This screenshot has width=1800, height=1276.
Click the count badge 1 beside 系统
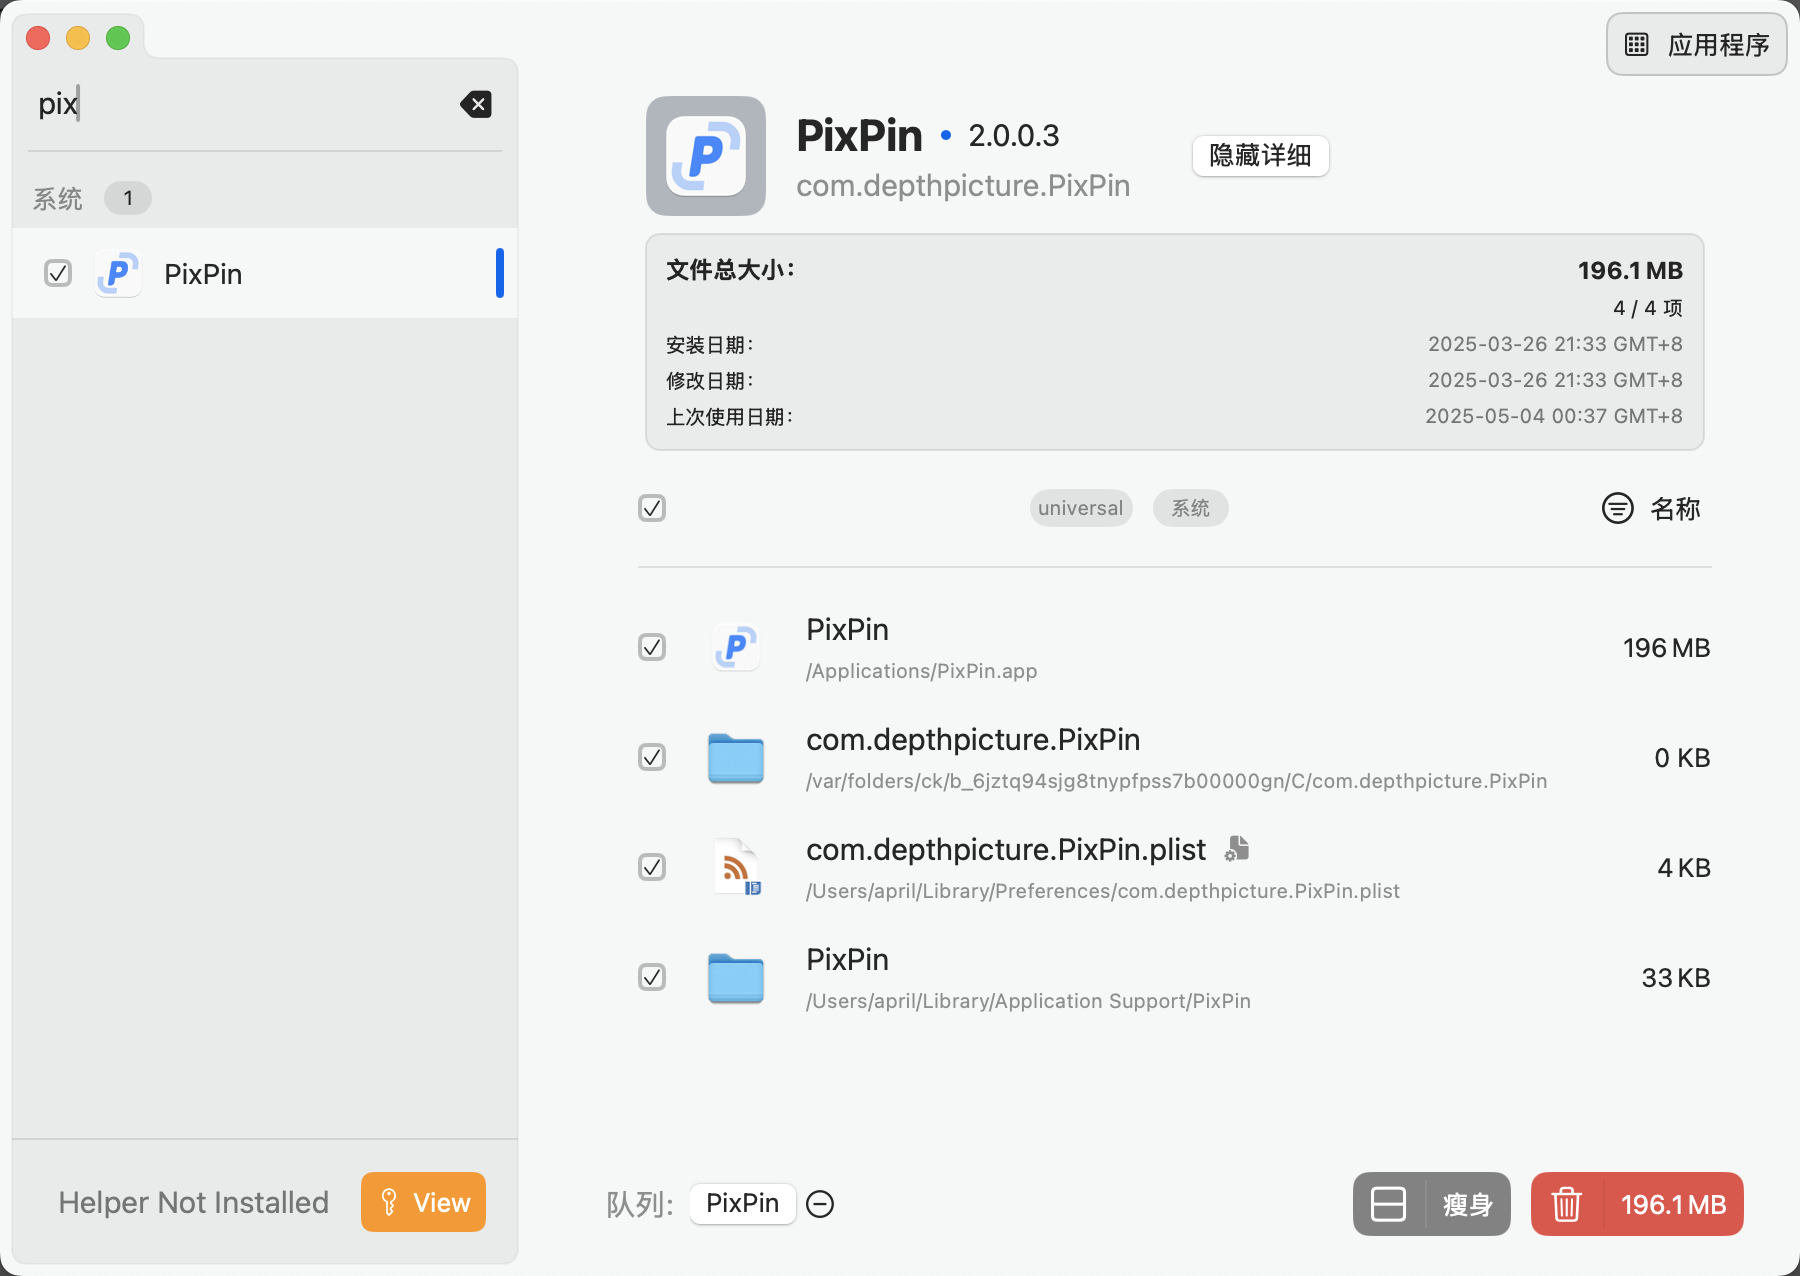click(x=128, y=198)
